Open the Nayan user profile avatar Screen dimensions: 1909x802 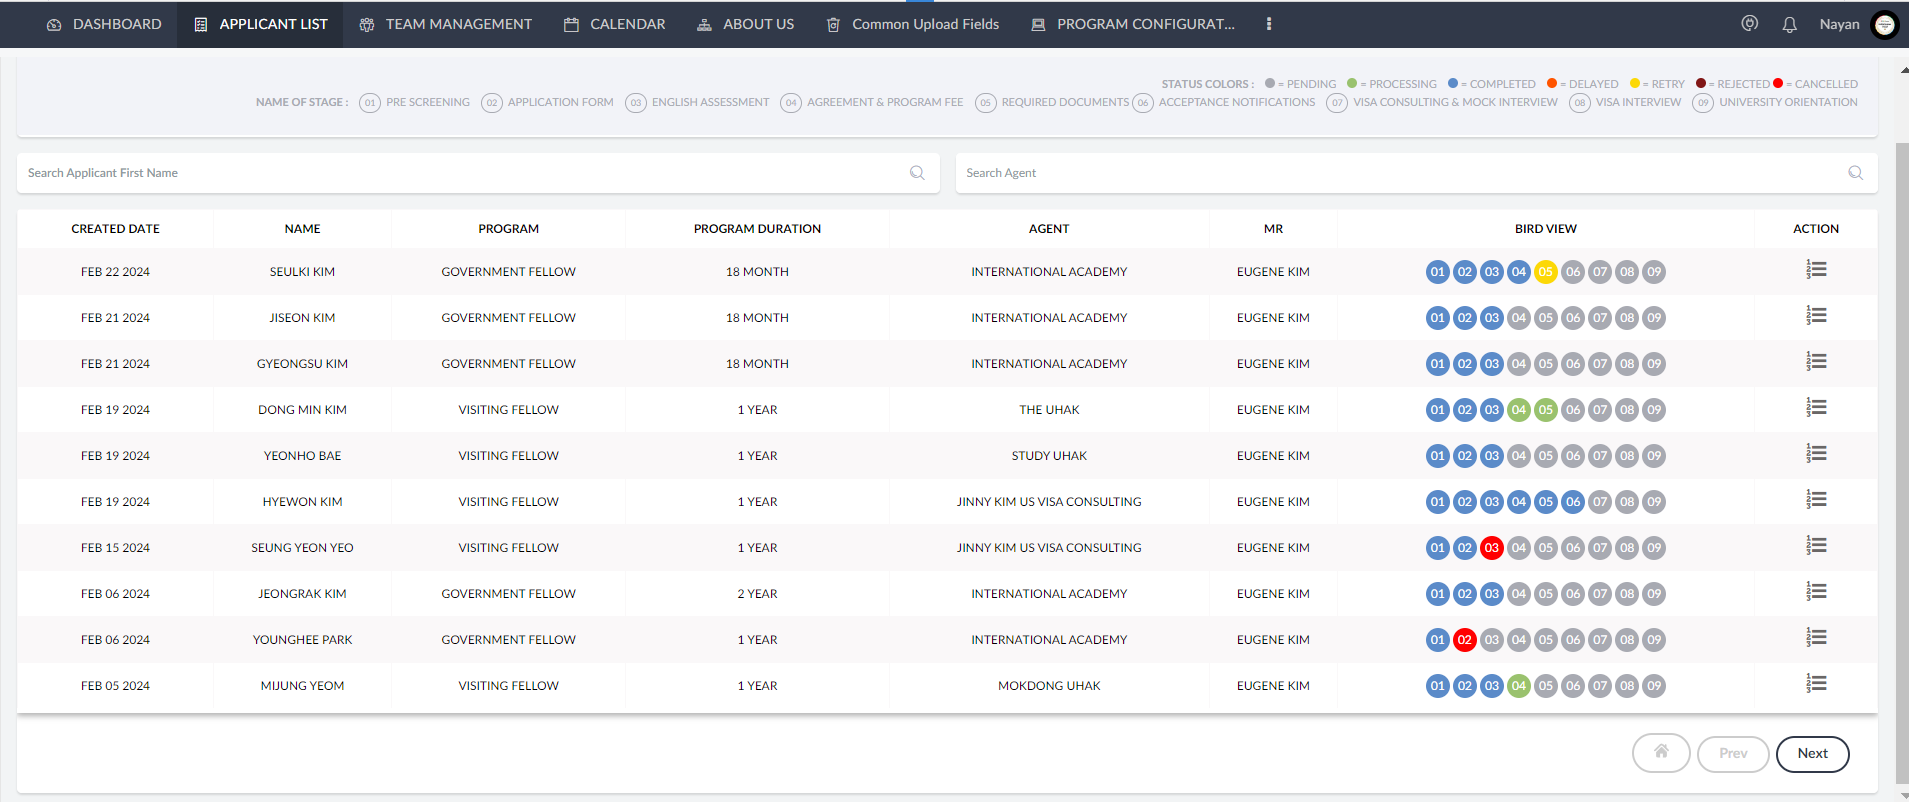[x=1884, y=24]
